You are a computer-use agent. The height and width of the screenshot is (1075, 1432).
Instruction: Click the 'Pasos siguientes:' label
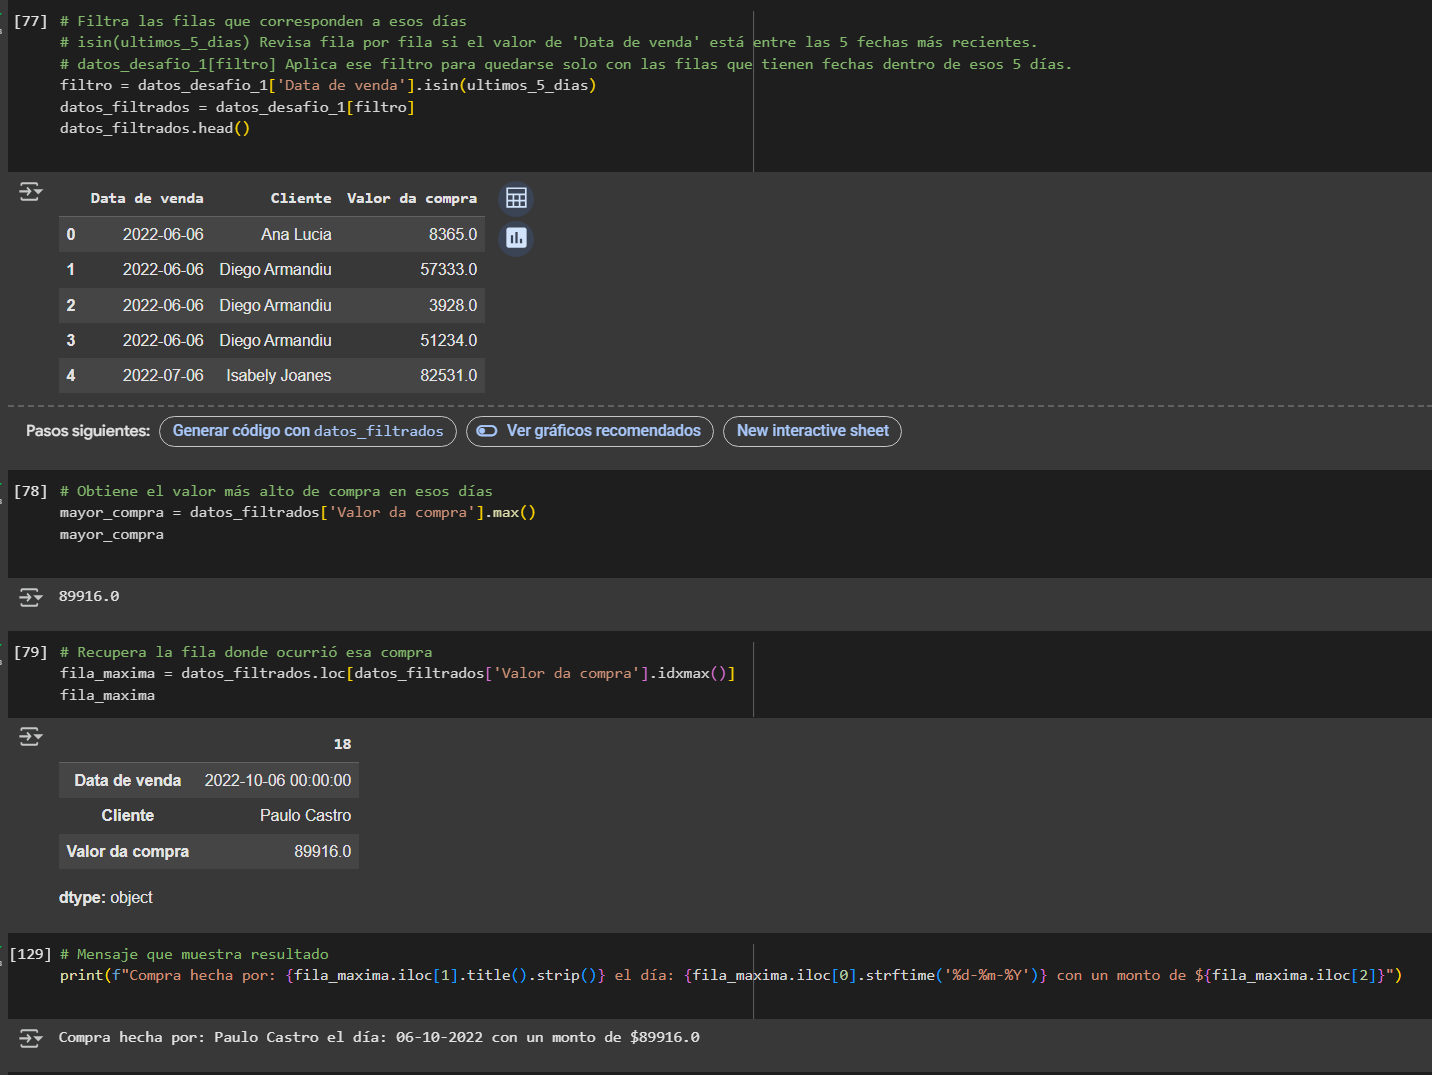click(88, 431)
